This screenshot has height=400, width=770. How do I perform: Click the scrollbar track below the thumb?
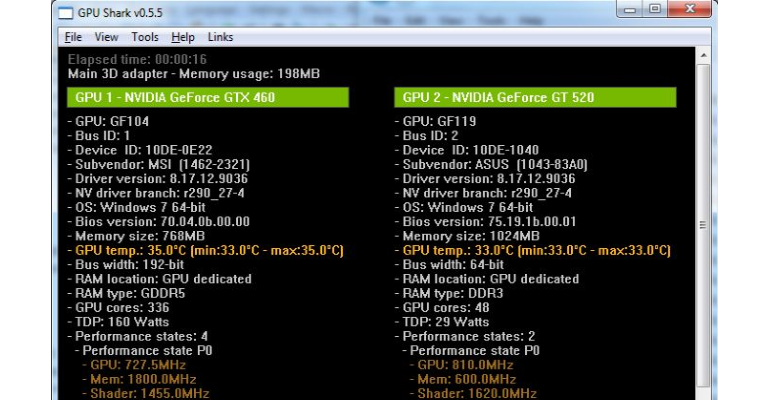click(703, 393)
